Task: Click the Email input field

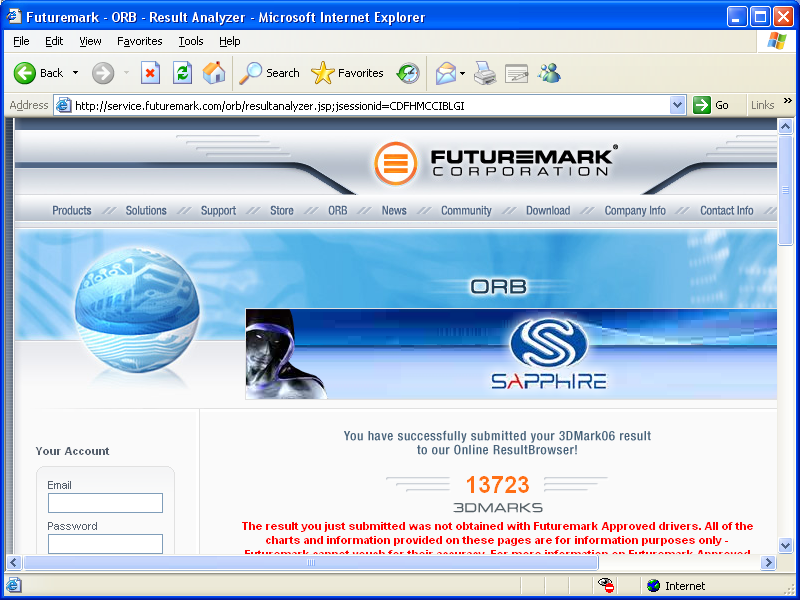Action: [105, 503]
